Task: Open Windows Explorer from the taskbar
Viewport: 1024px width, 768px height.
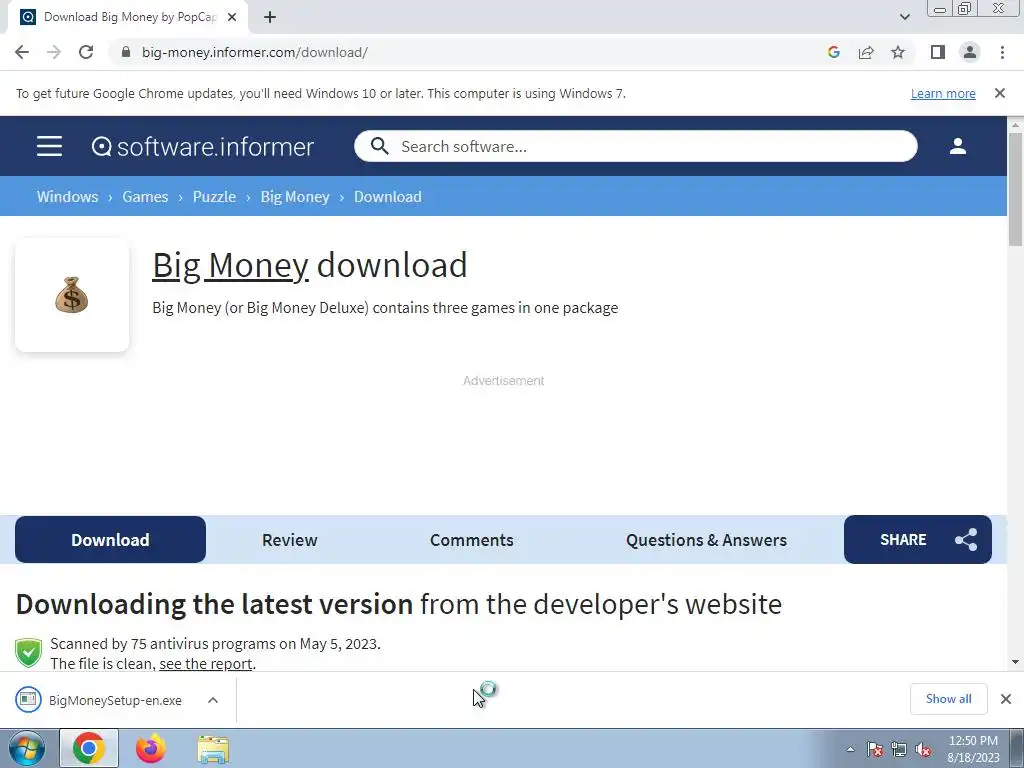Action: (213, 748)
